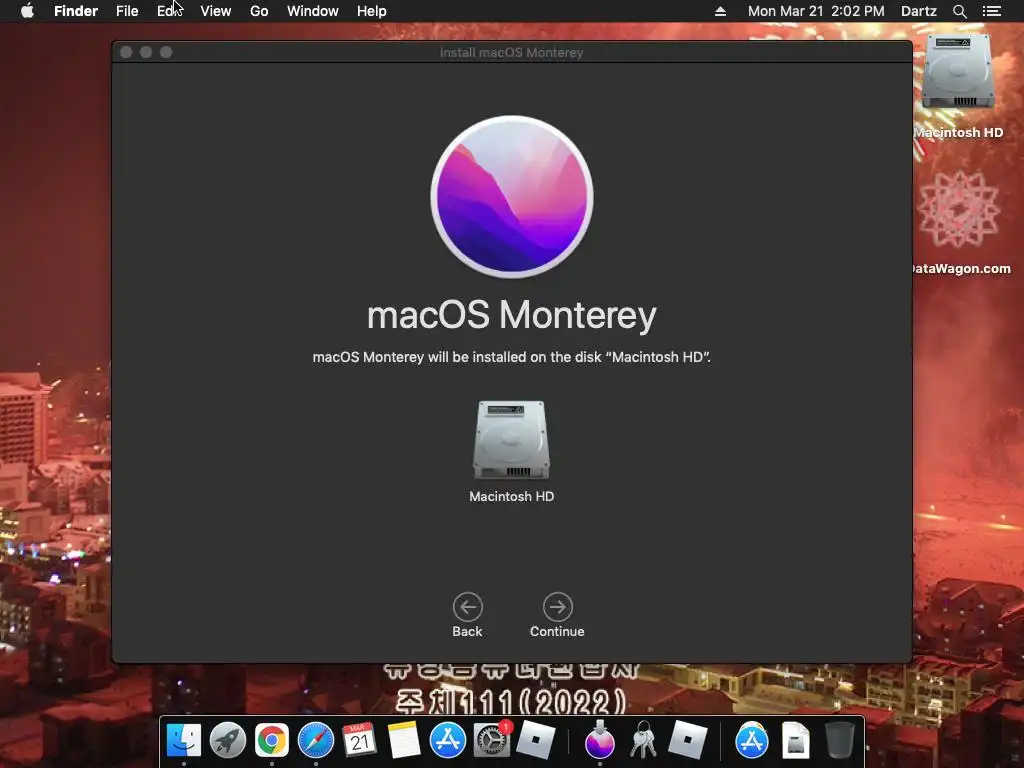Open the Finder menu
1024x768 pixels.
(x=76, y=11)
